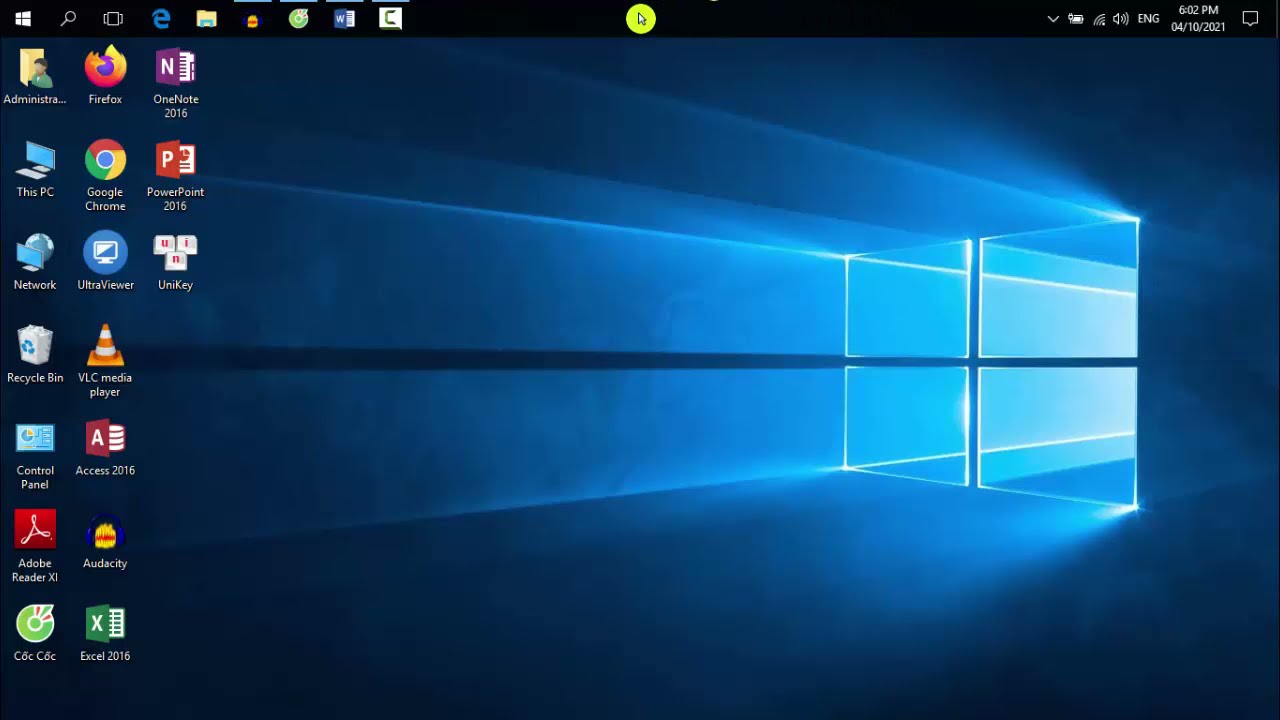Open File Explorer from the taskbar
The image size is (1280, 720).
(207, 18)
